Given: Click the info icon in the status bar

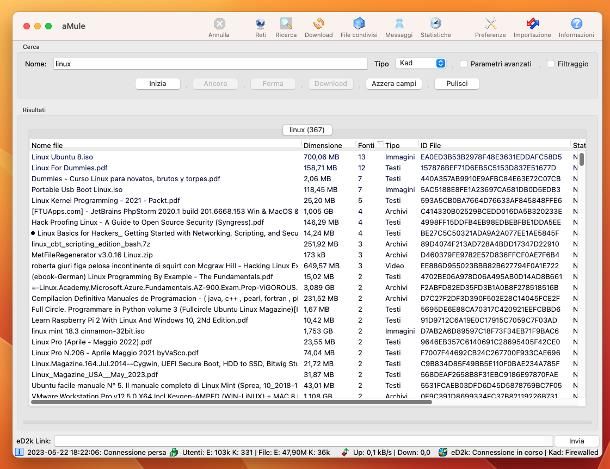Looking at the screenshot, I should (x=19, y=452).
